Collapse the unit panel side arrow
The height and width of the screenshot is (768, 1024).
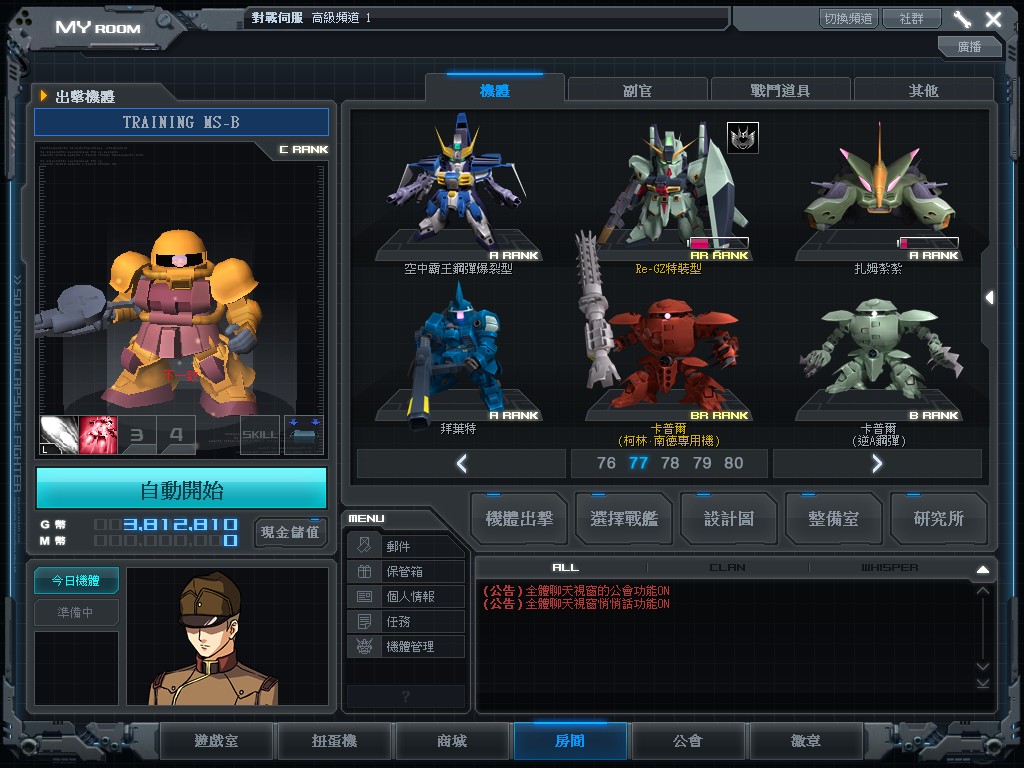pos(990,298)
